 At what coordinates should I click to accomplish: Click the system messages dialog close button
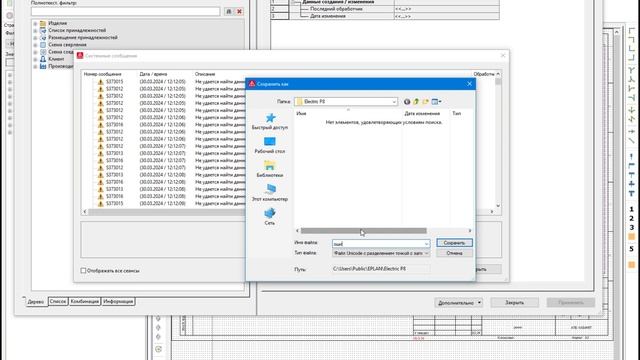tap(503, 56)
